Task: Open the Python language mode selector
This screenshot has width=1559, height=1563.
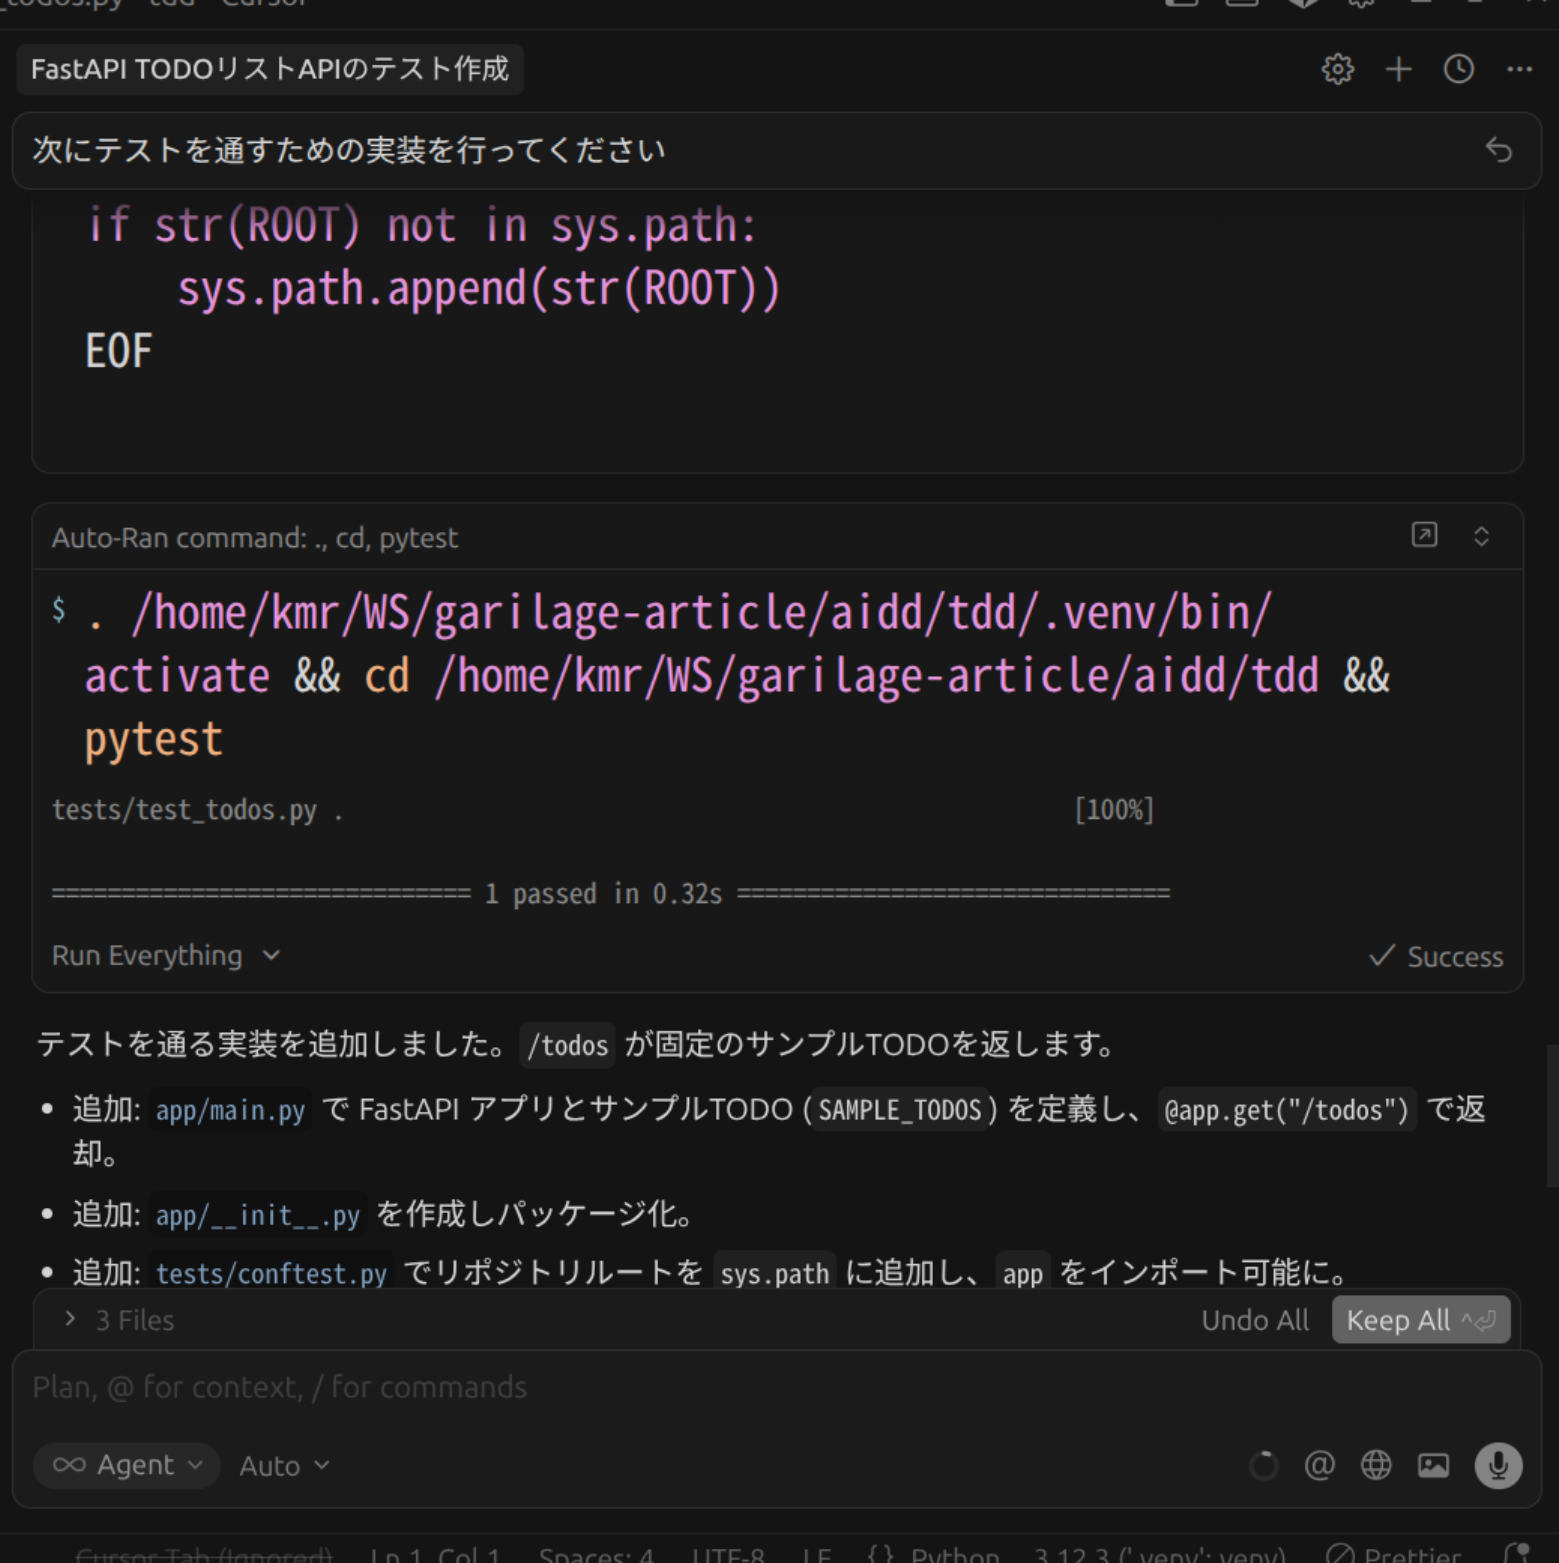Action: click(x=955, y=1552)
